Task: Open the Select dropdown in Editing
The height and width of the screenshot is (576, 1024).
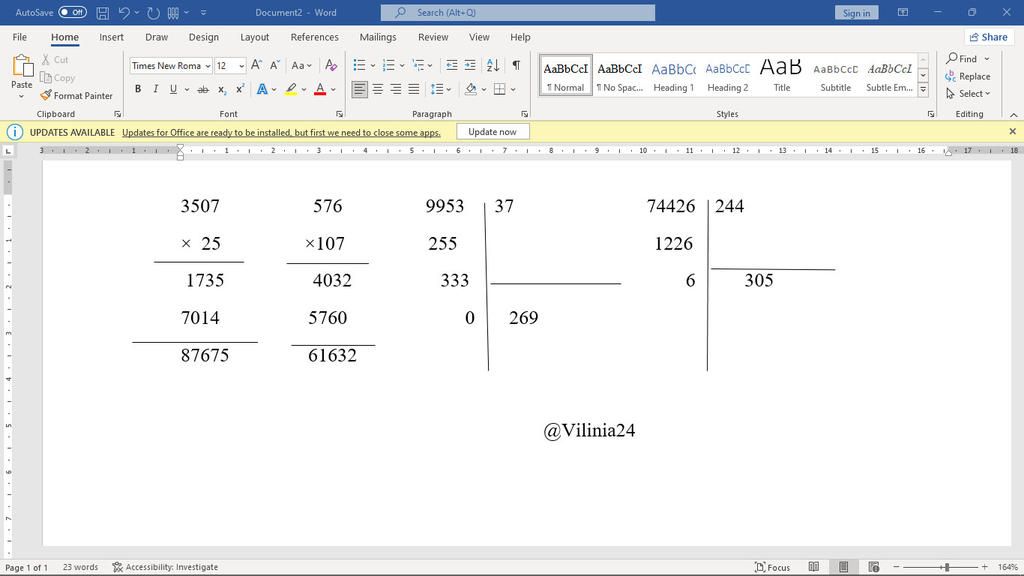Action: coord(968,94)
